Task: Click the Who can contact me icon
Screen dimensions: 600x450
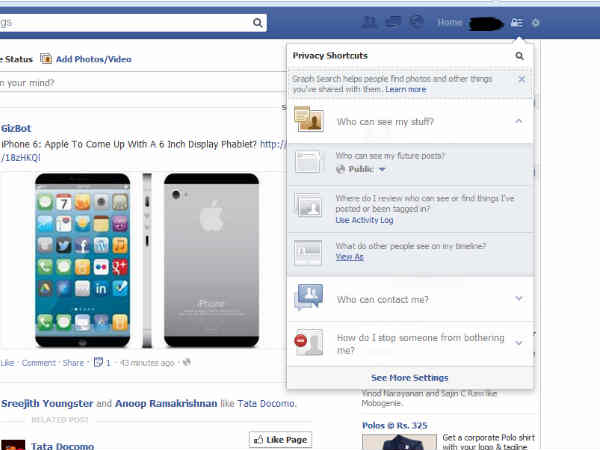Action: click(x=308, y=296)
